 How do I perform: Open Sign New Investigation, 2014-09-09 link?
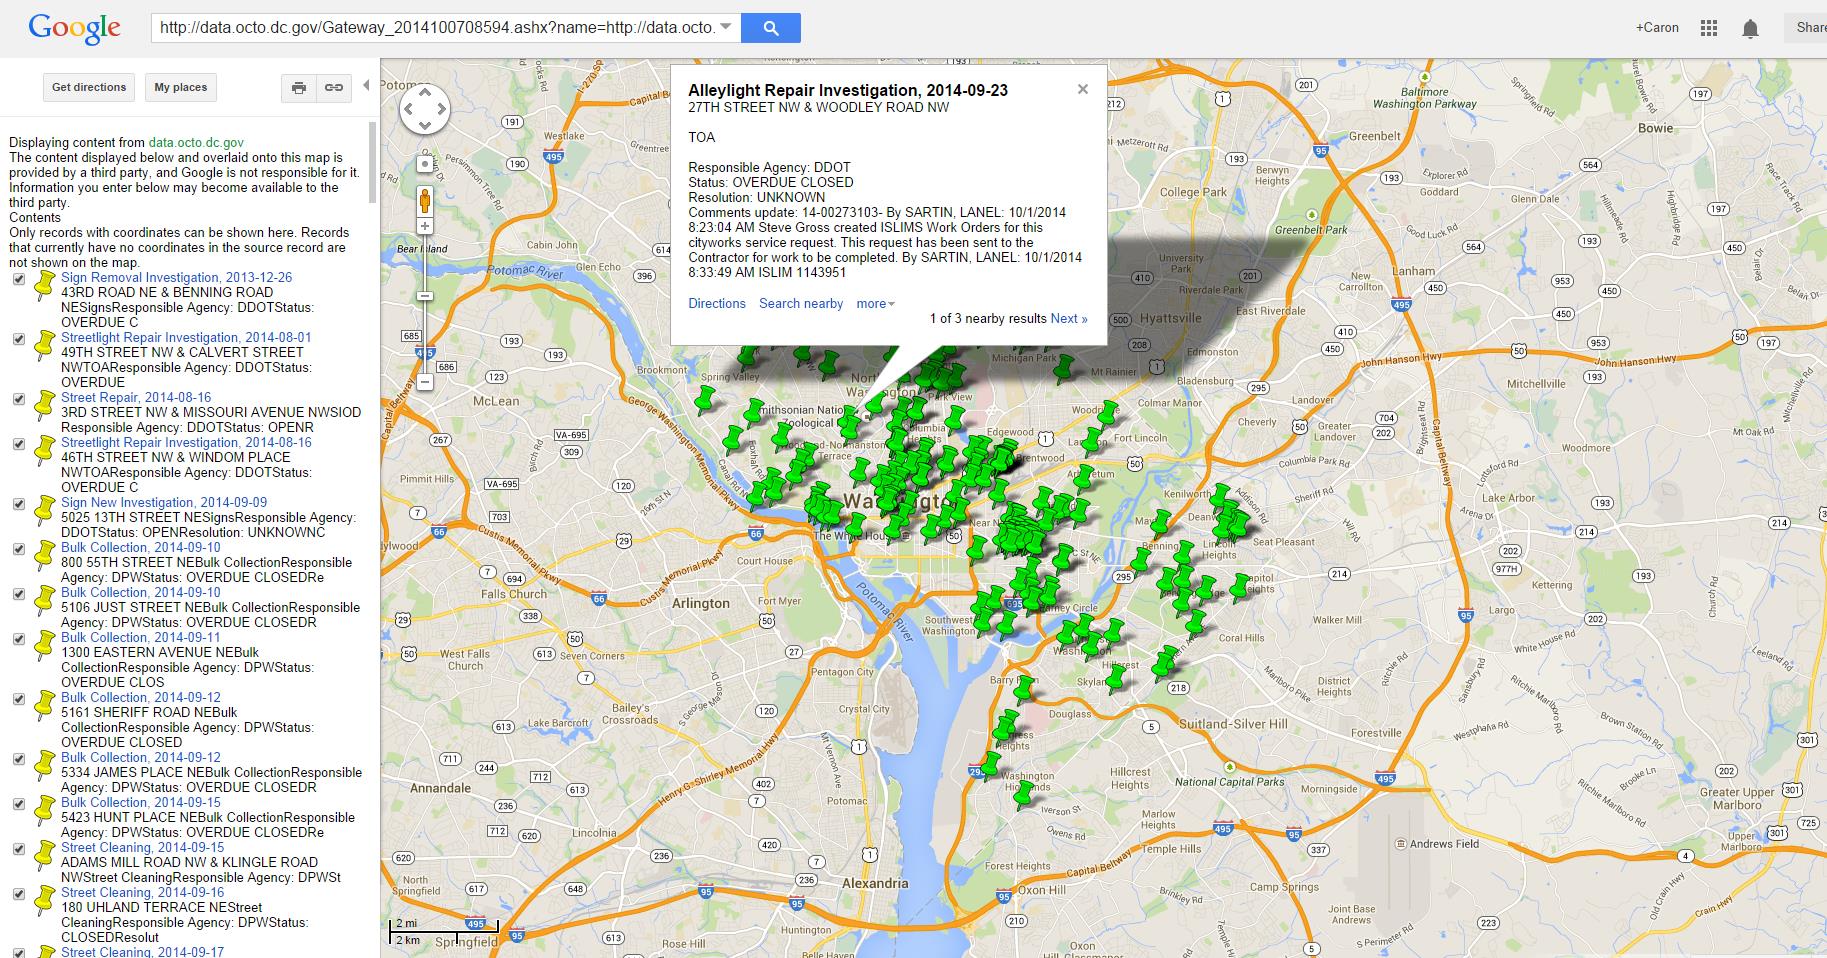tap(164, 503)
